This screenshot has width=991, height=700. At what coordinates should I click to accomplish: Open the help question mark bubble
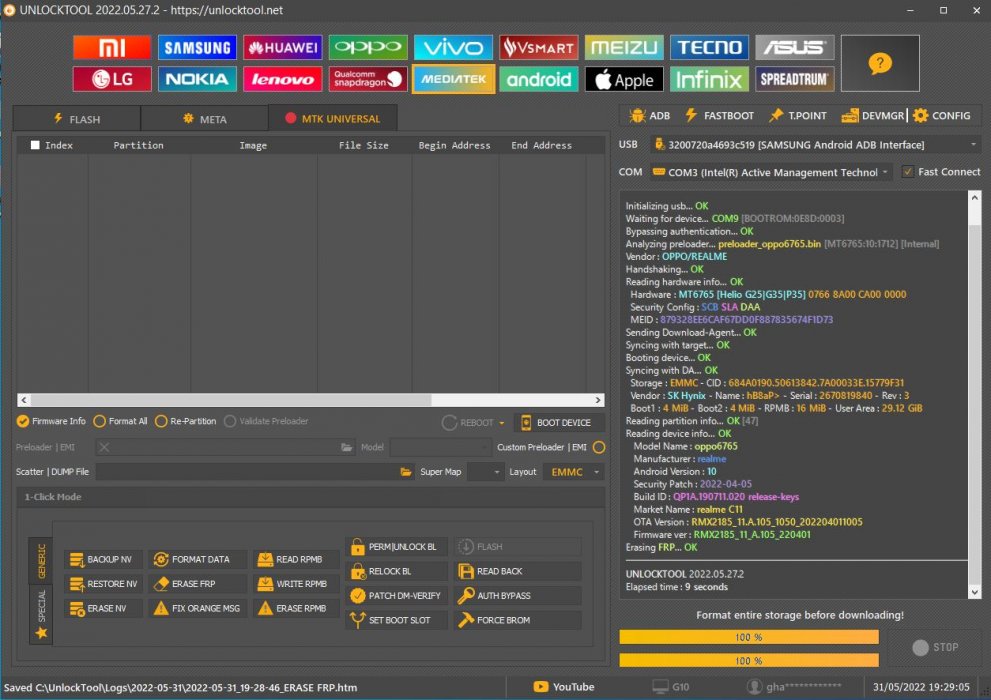click(880, 63)
